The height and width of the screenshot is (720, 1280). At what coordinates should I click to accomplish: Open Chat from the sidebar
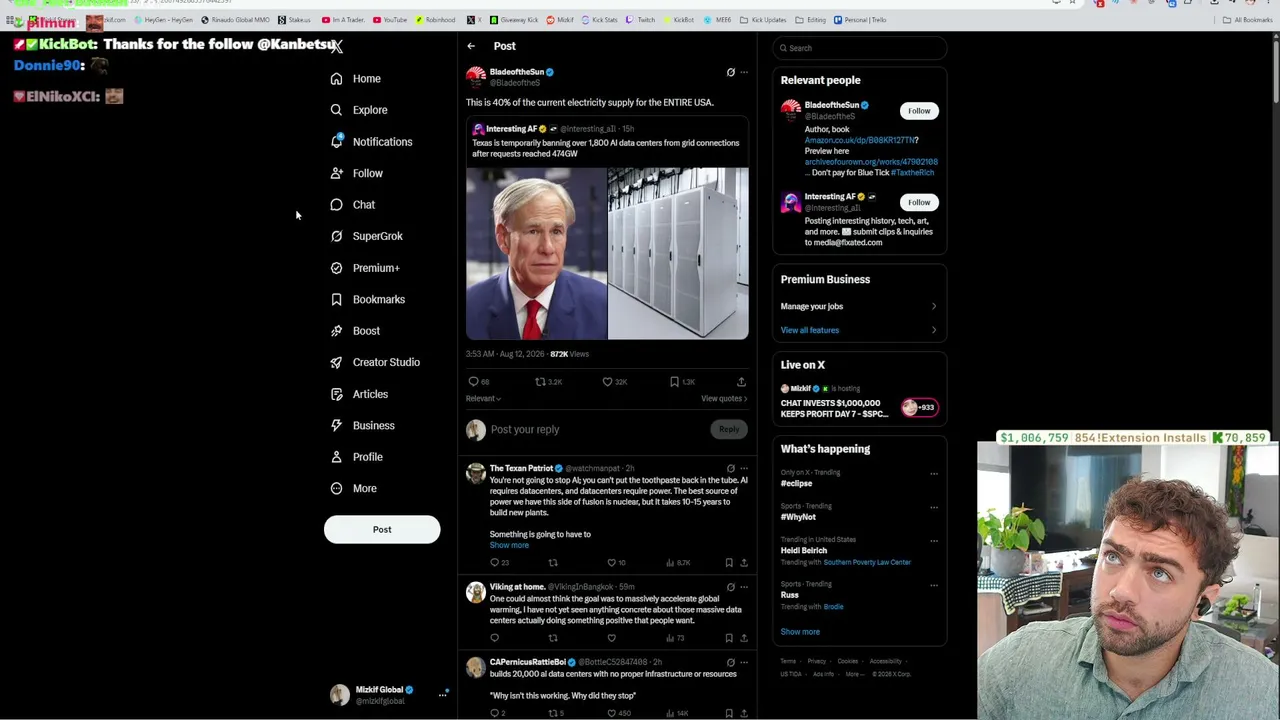point(353,205)
